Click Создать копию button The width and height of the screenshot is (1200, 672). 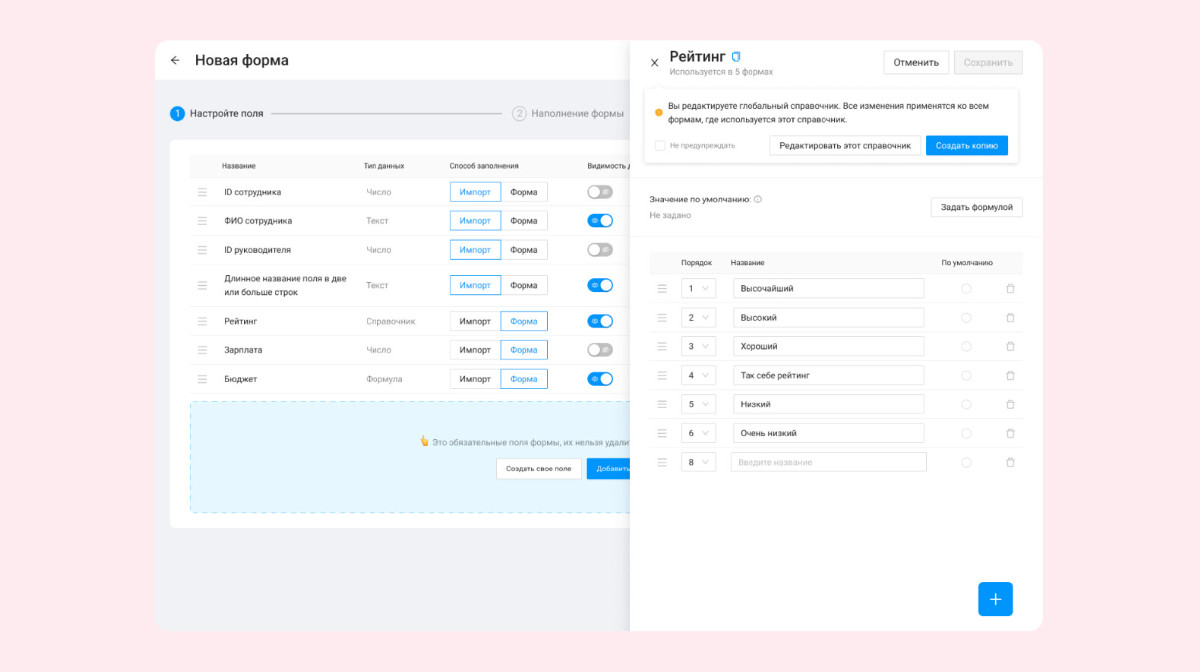coord(967,146)
